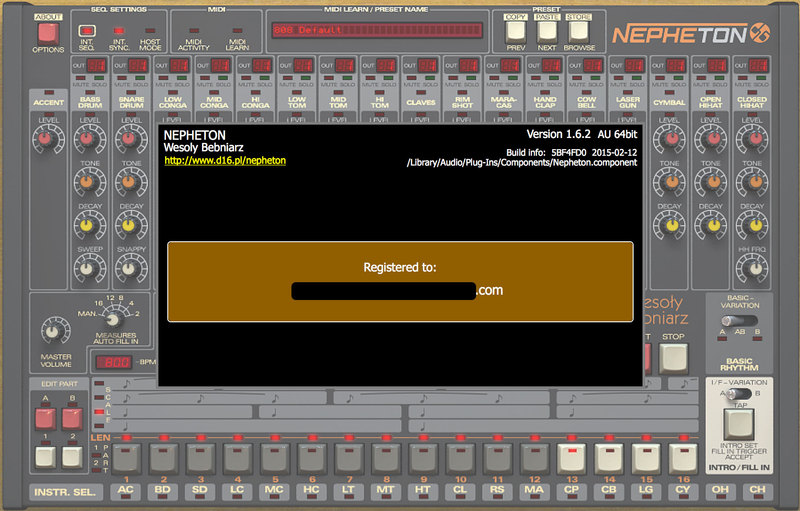Click the INSTR. SEL. button
This screenshot has height=511, width=800.
point(65,492)
